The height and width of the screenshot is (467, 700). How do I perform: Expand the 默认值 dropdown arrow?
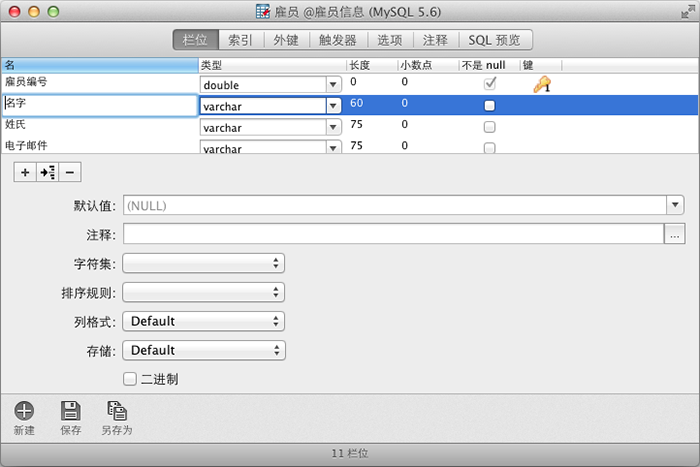tap(675, 205)
